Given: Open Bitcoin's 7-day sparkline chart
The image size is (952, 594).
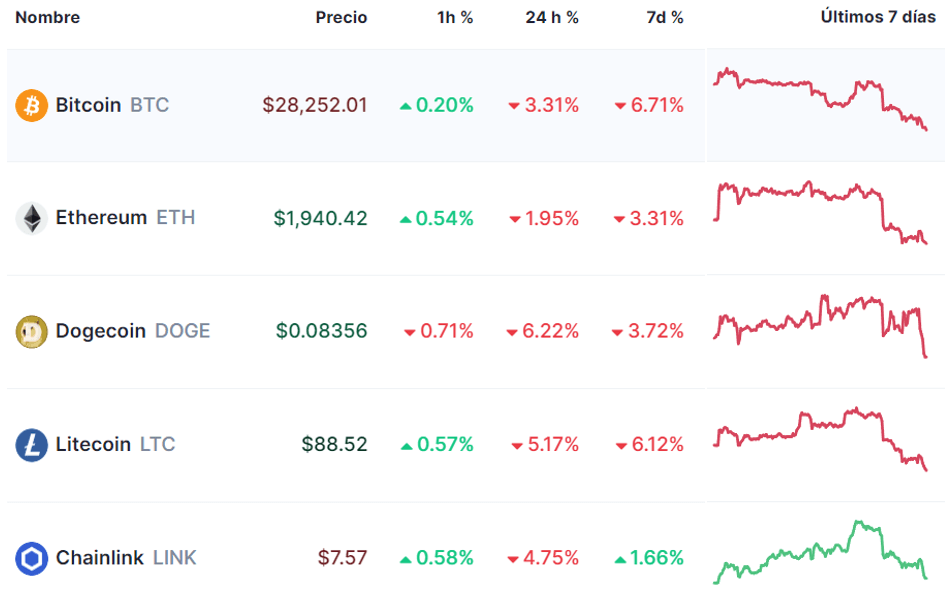Looking at the screenshot, I should pos(820,98).
